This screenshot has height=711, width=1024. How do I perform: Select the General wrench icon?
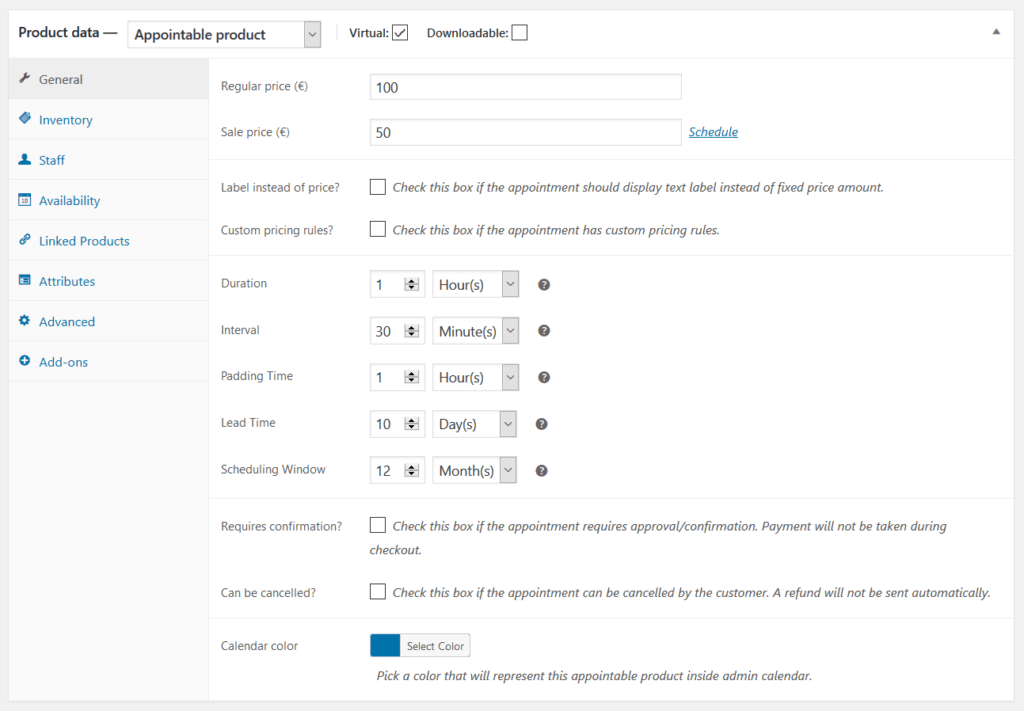[28, 78]
